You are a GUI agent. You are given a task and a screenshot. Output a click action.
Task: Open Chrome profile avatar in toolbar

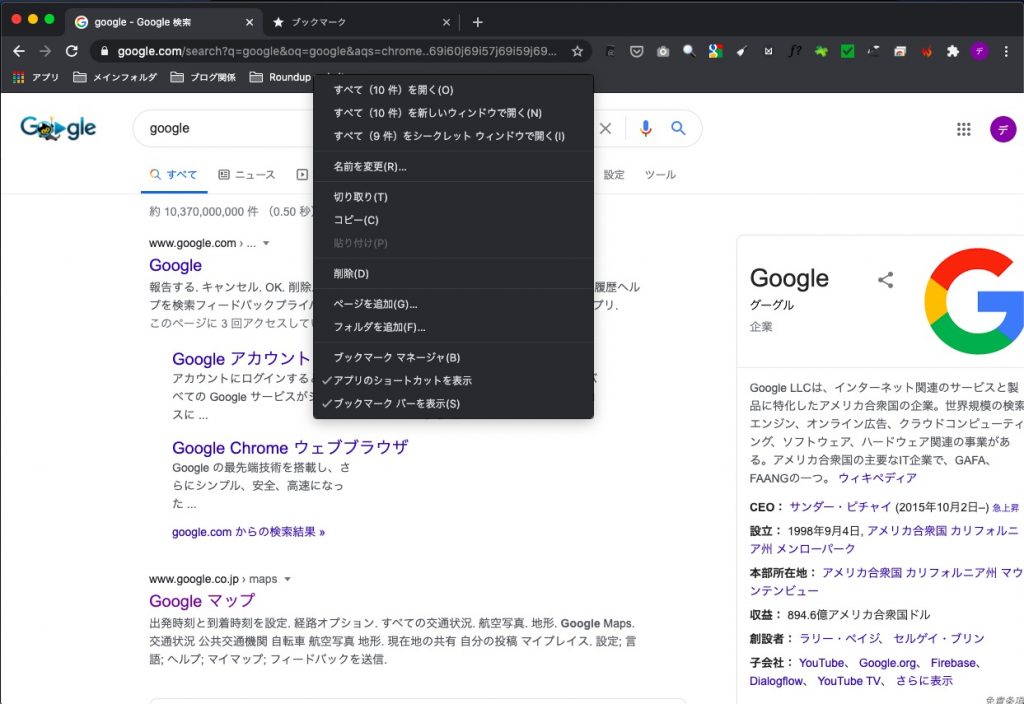[979, 51]
